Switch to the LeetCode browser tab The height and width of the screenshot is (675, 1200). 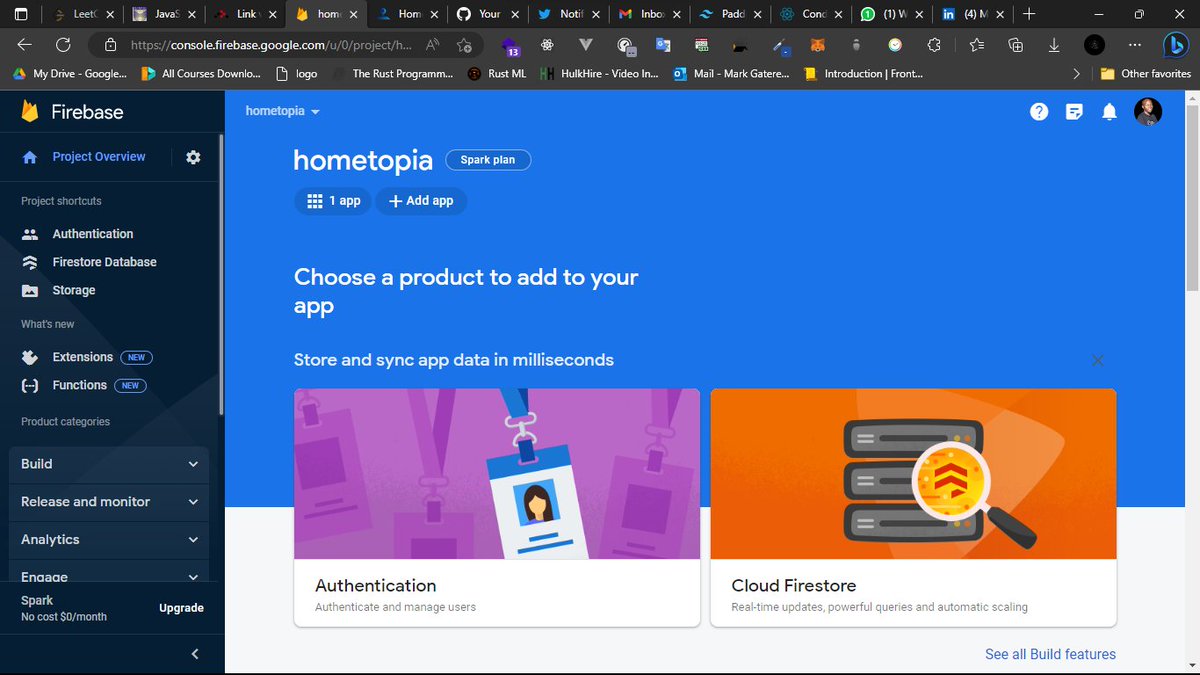click(83, 14)
